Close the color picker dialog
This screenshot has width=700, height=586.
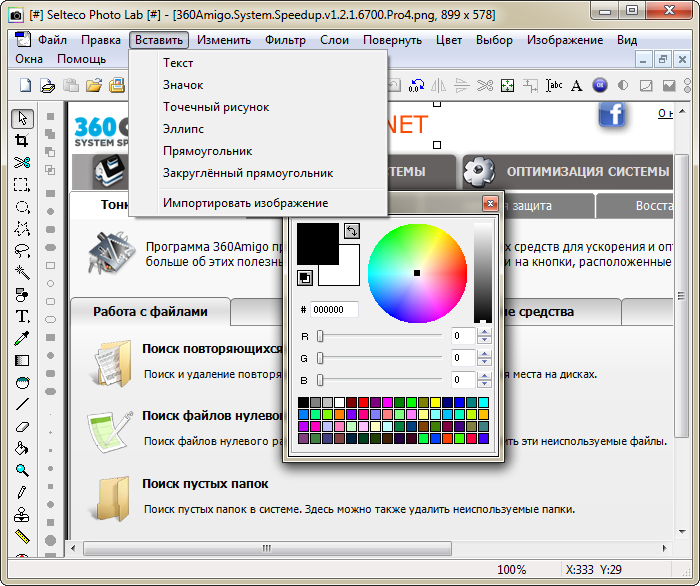click(490, 204)
